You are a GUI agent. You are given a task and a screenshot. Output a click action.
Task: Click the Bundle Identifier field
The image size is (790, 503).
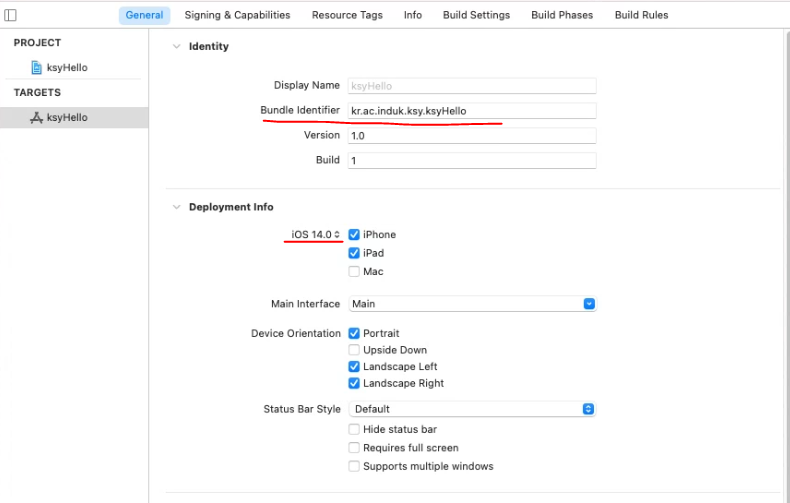click(x=472, y=110)
